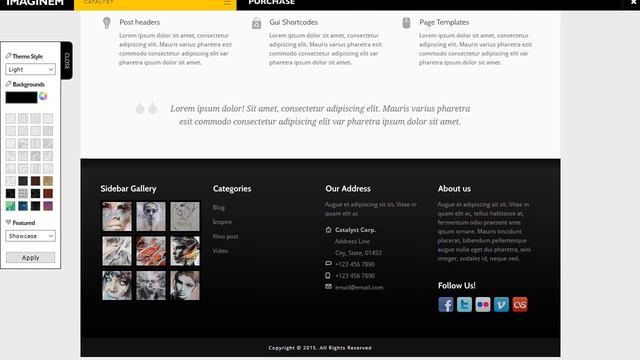The height and width of the screenshot is (360, 640).
Task: Click the brush icon beside Theme Style
Action: (x=8, y=56)
